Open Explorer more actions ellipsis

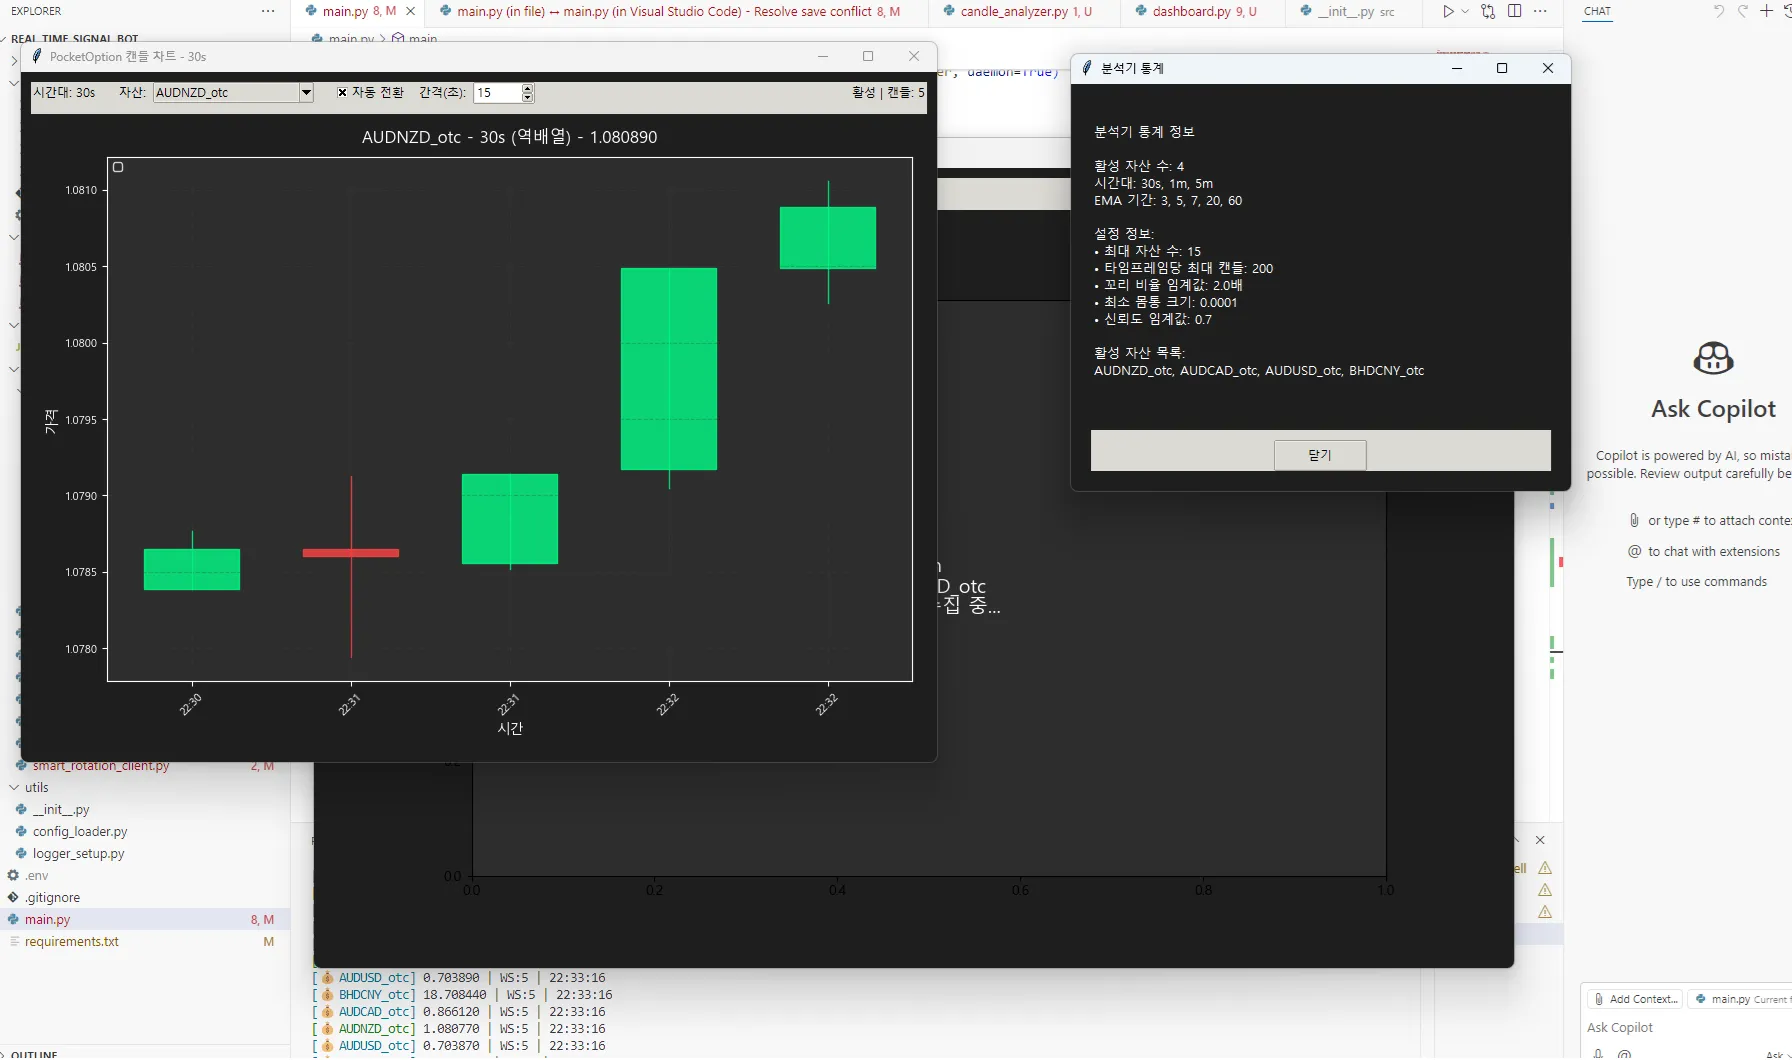point(268,11)
